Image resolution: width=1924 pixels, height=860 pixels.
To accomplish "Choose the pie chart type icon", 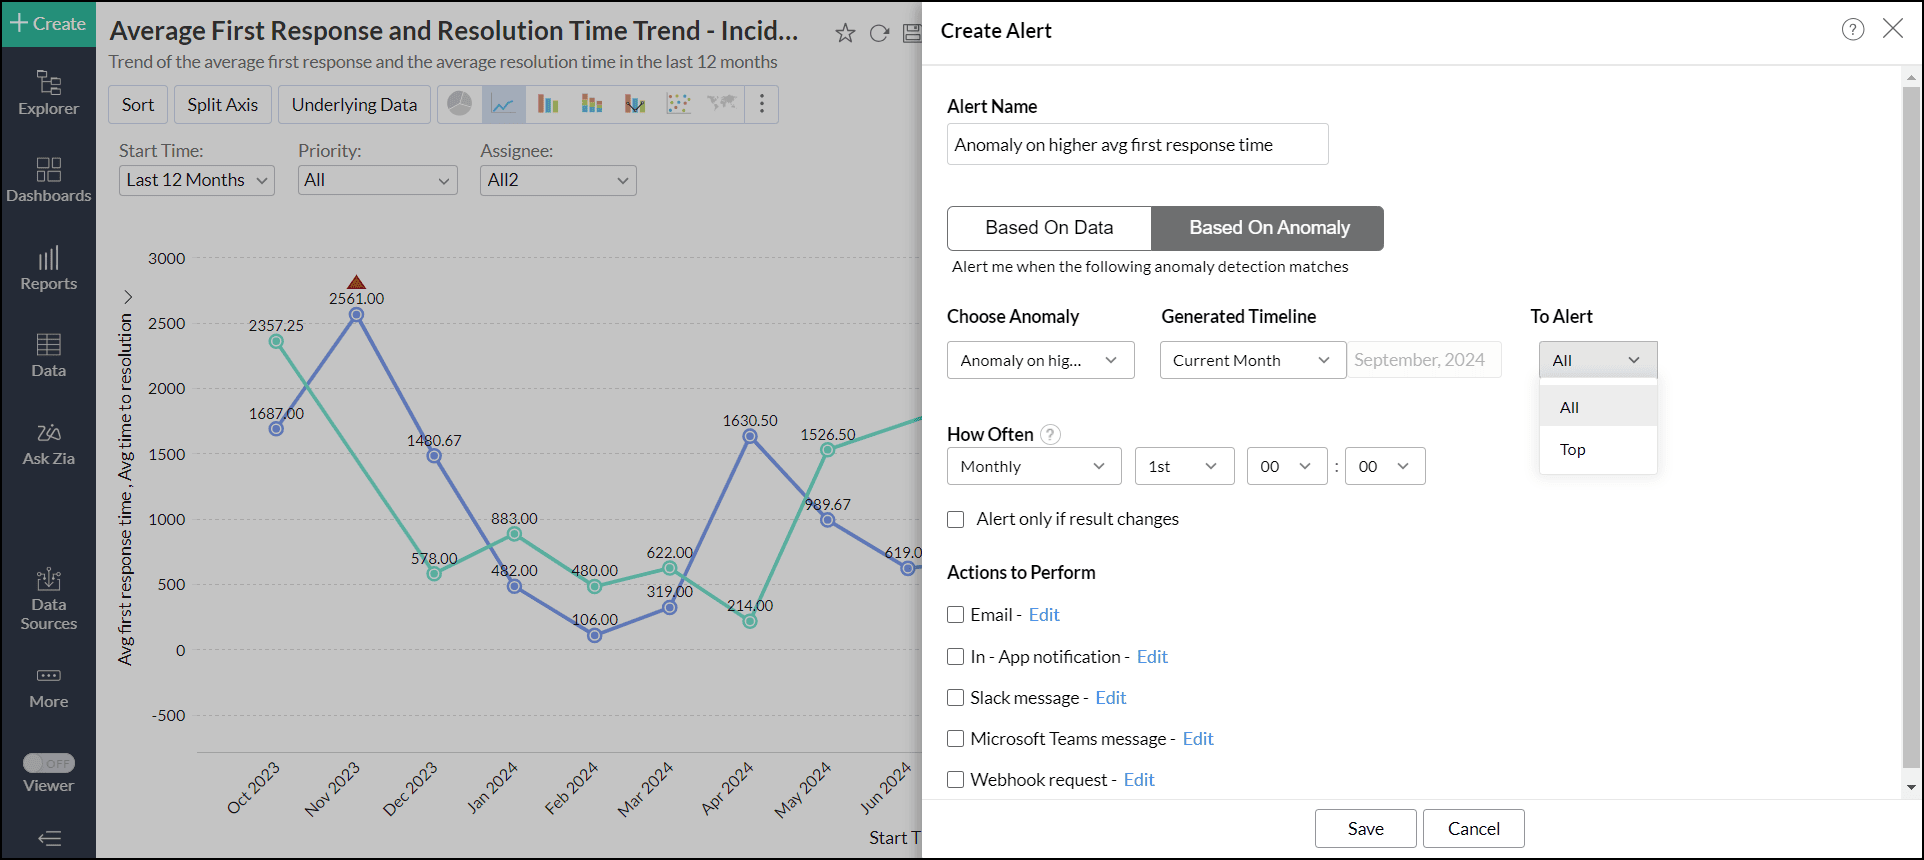I will pos(459,104).
